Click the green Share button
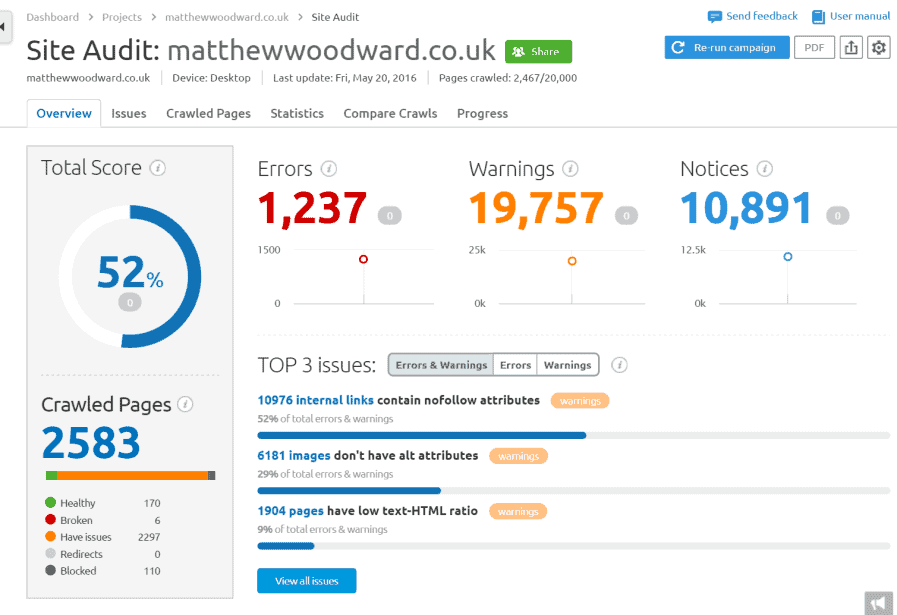Viewport: 897px width, 615px height. [x=538, y=51]
